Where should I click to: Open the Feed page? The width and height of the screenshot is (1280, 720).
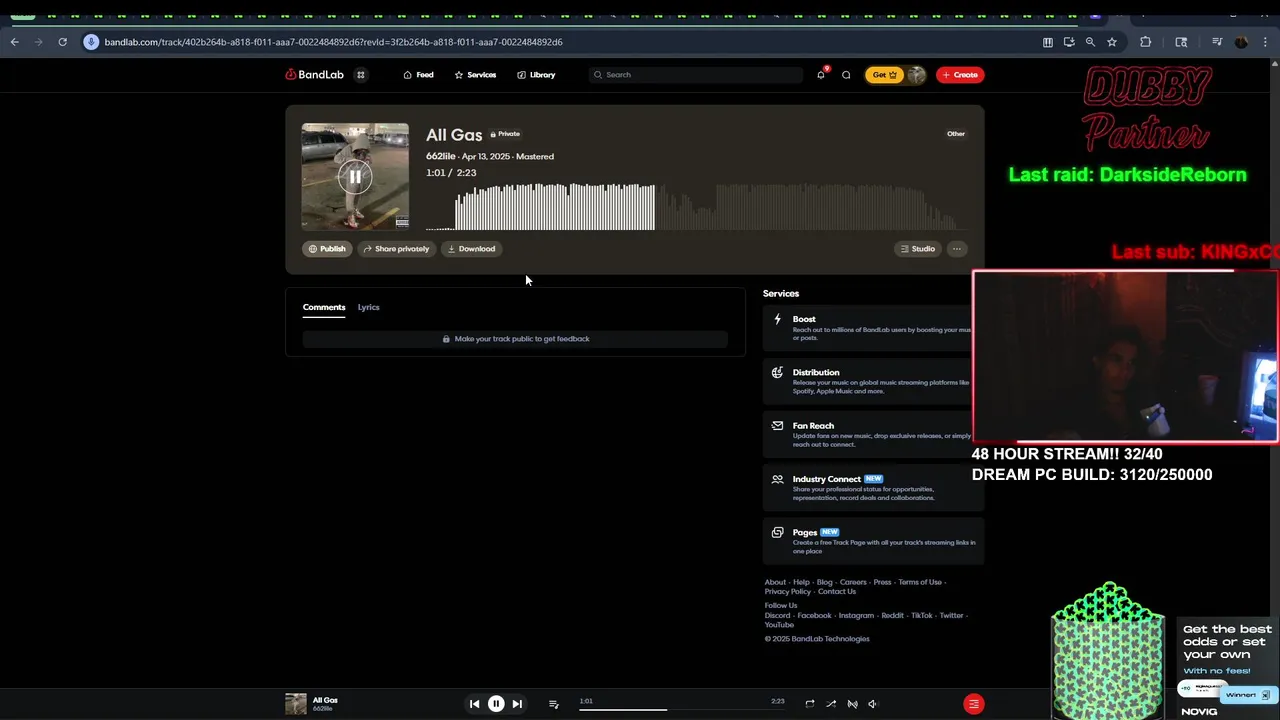[x=418, y=75]
